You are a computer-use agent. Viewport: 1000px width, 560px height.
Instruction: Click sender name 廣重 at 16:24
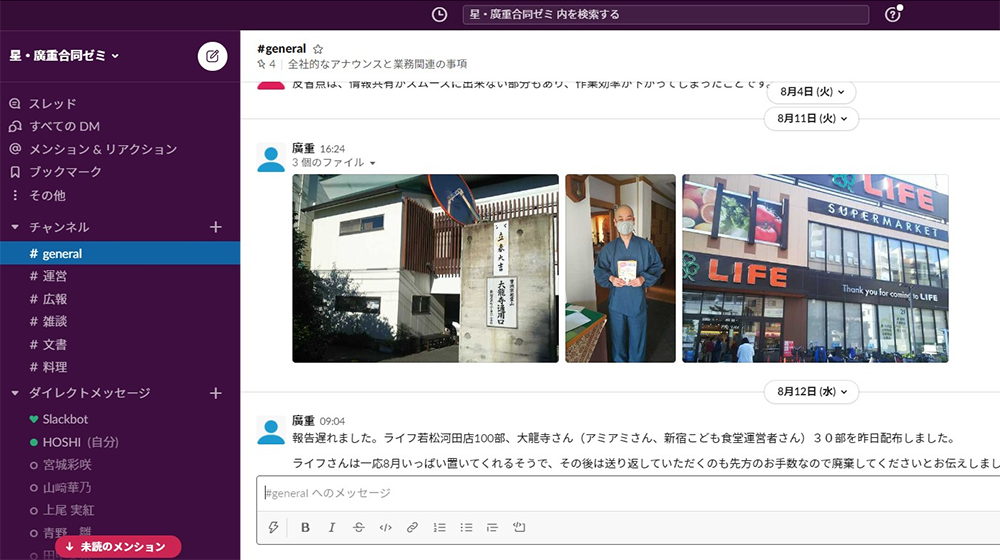(304, 148)
